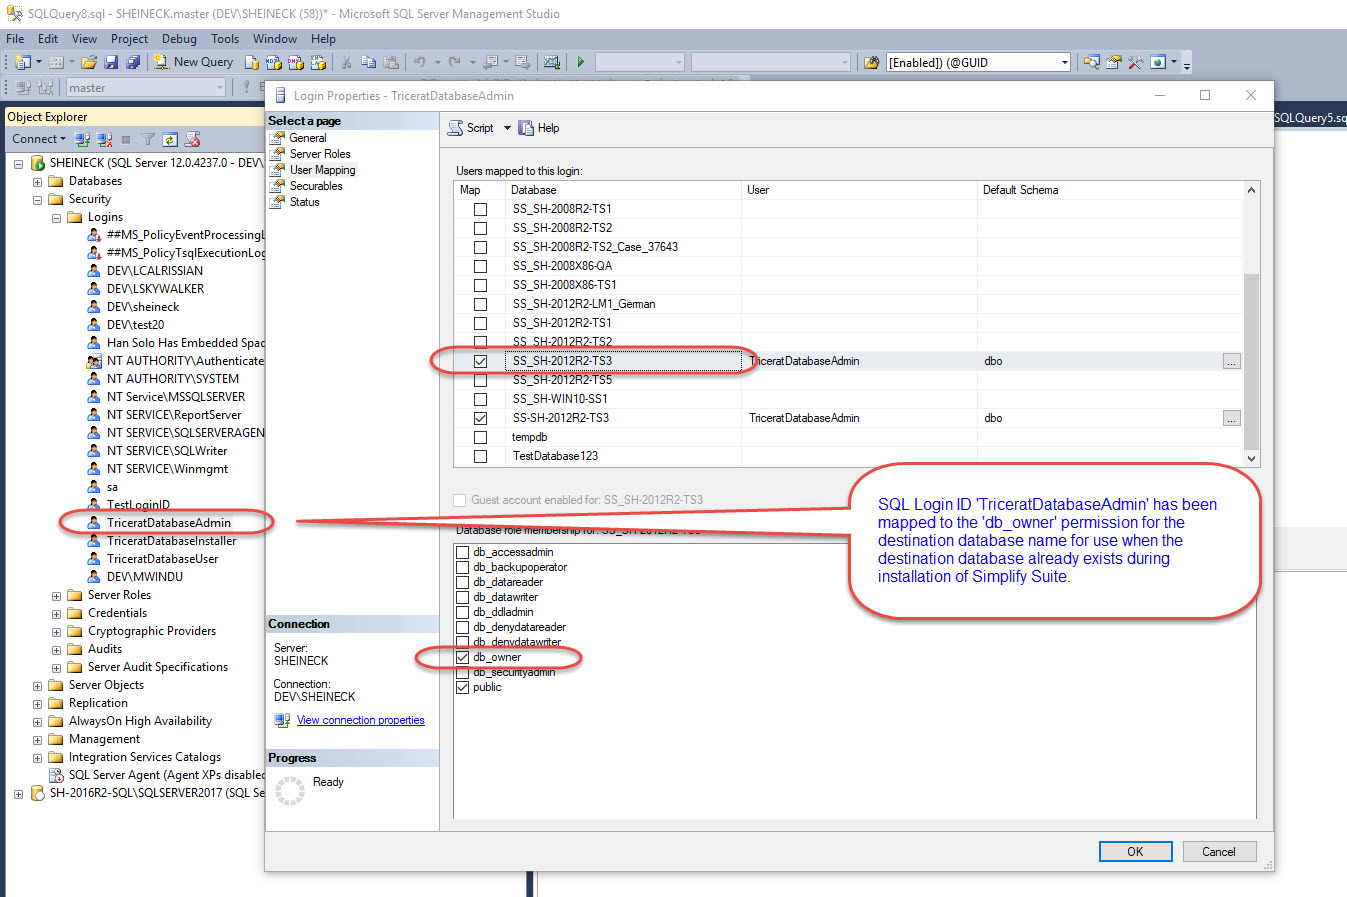Click the Refresh icon in Object Explorer

(170, 139)
